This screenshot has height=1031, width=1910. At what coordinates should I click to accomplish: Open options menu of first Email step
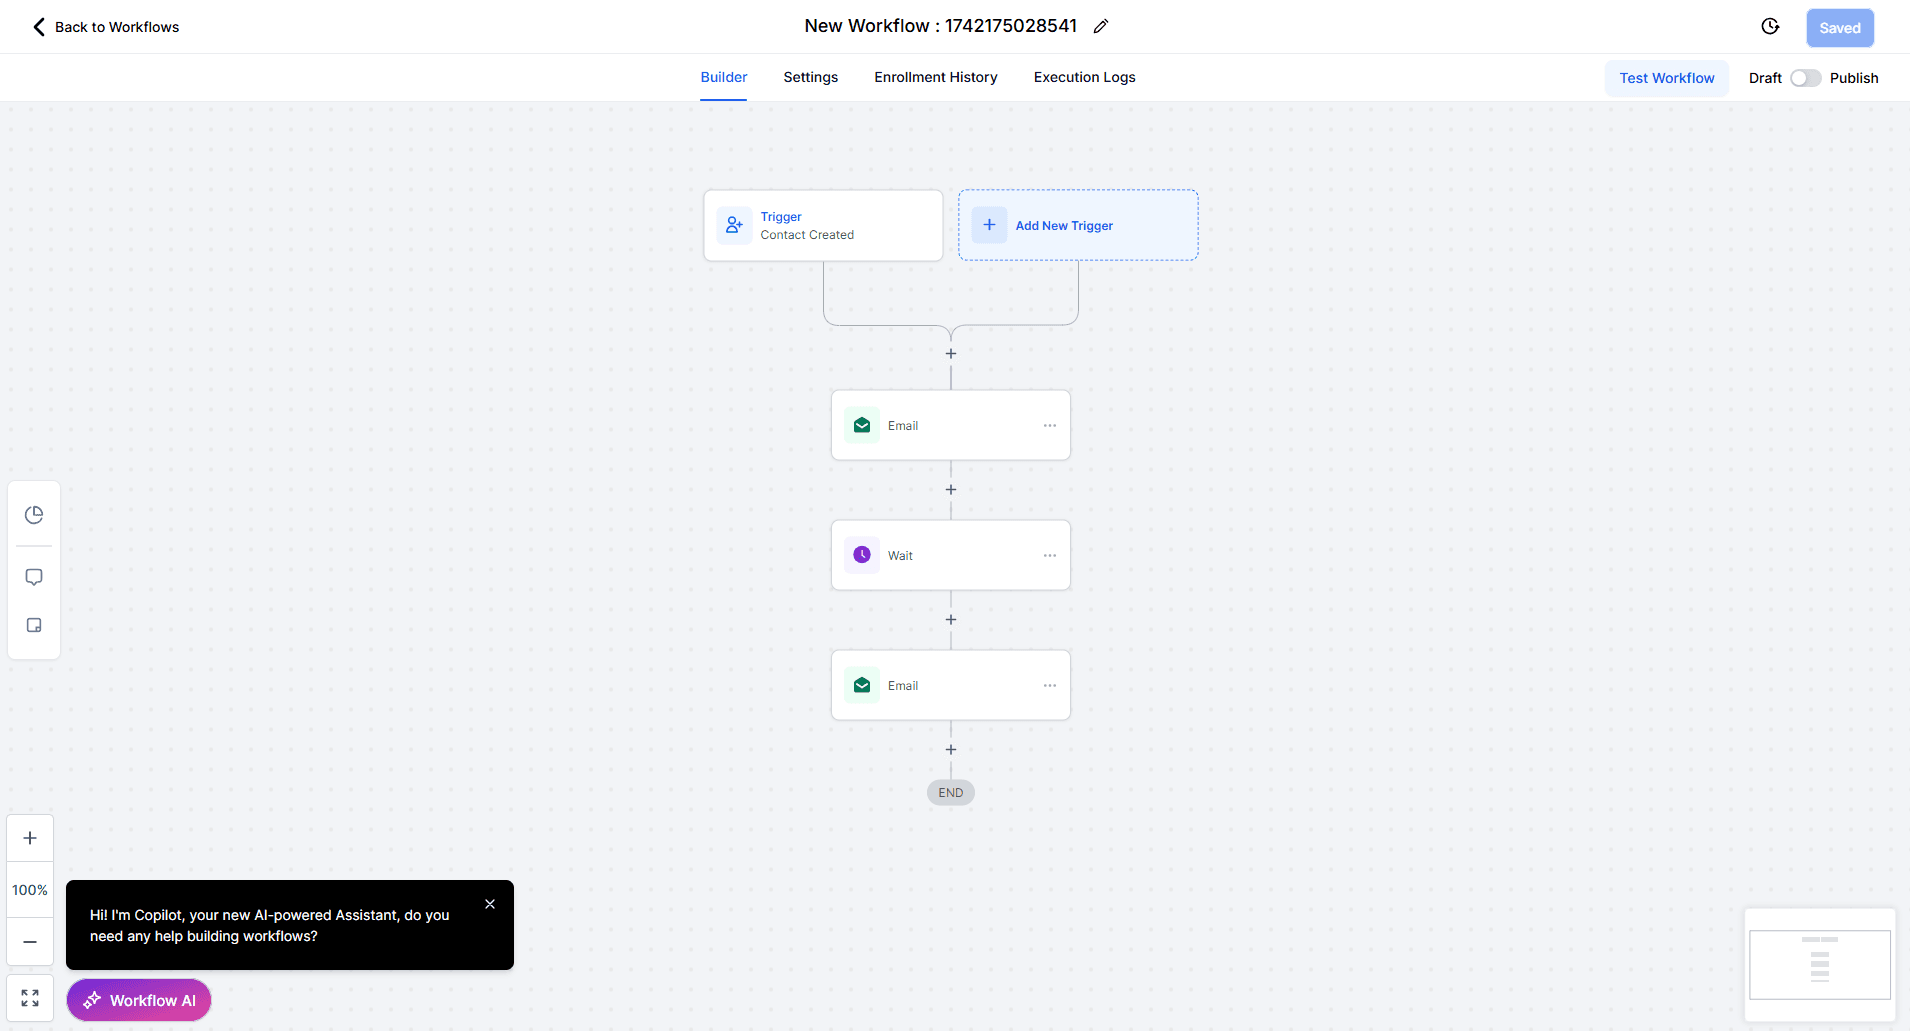click(x=1050, y=425)
